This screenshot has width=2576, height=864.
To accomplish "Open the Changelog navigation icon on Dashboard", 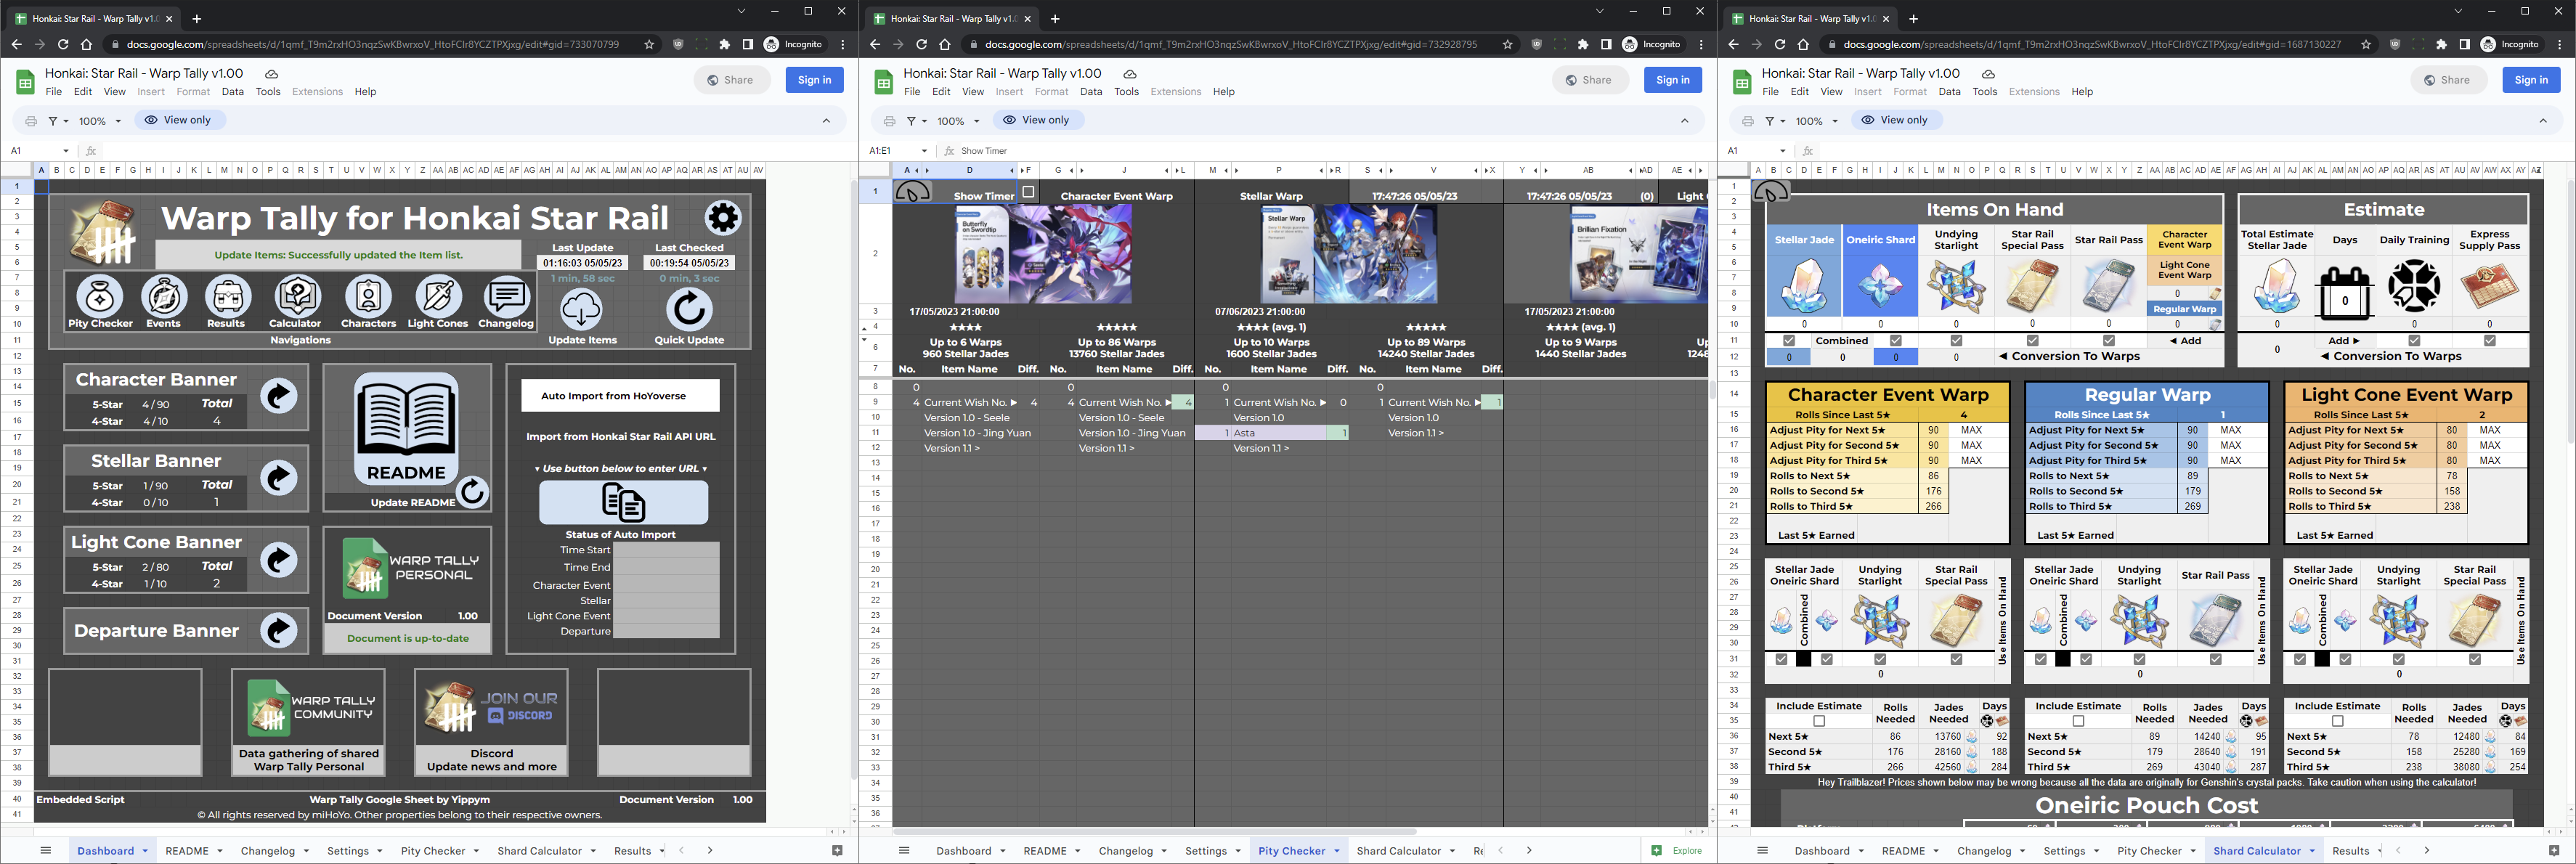I will [x=506, y=297].
